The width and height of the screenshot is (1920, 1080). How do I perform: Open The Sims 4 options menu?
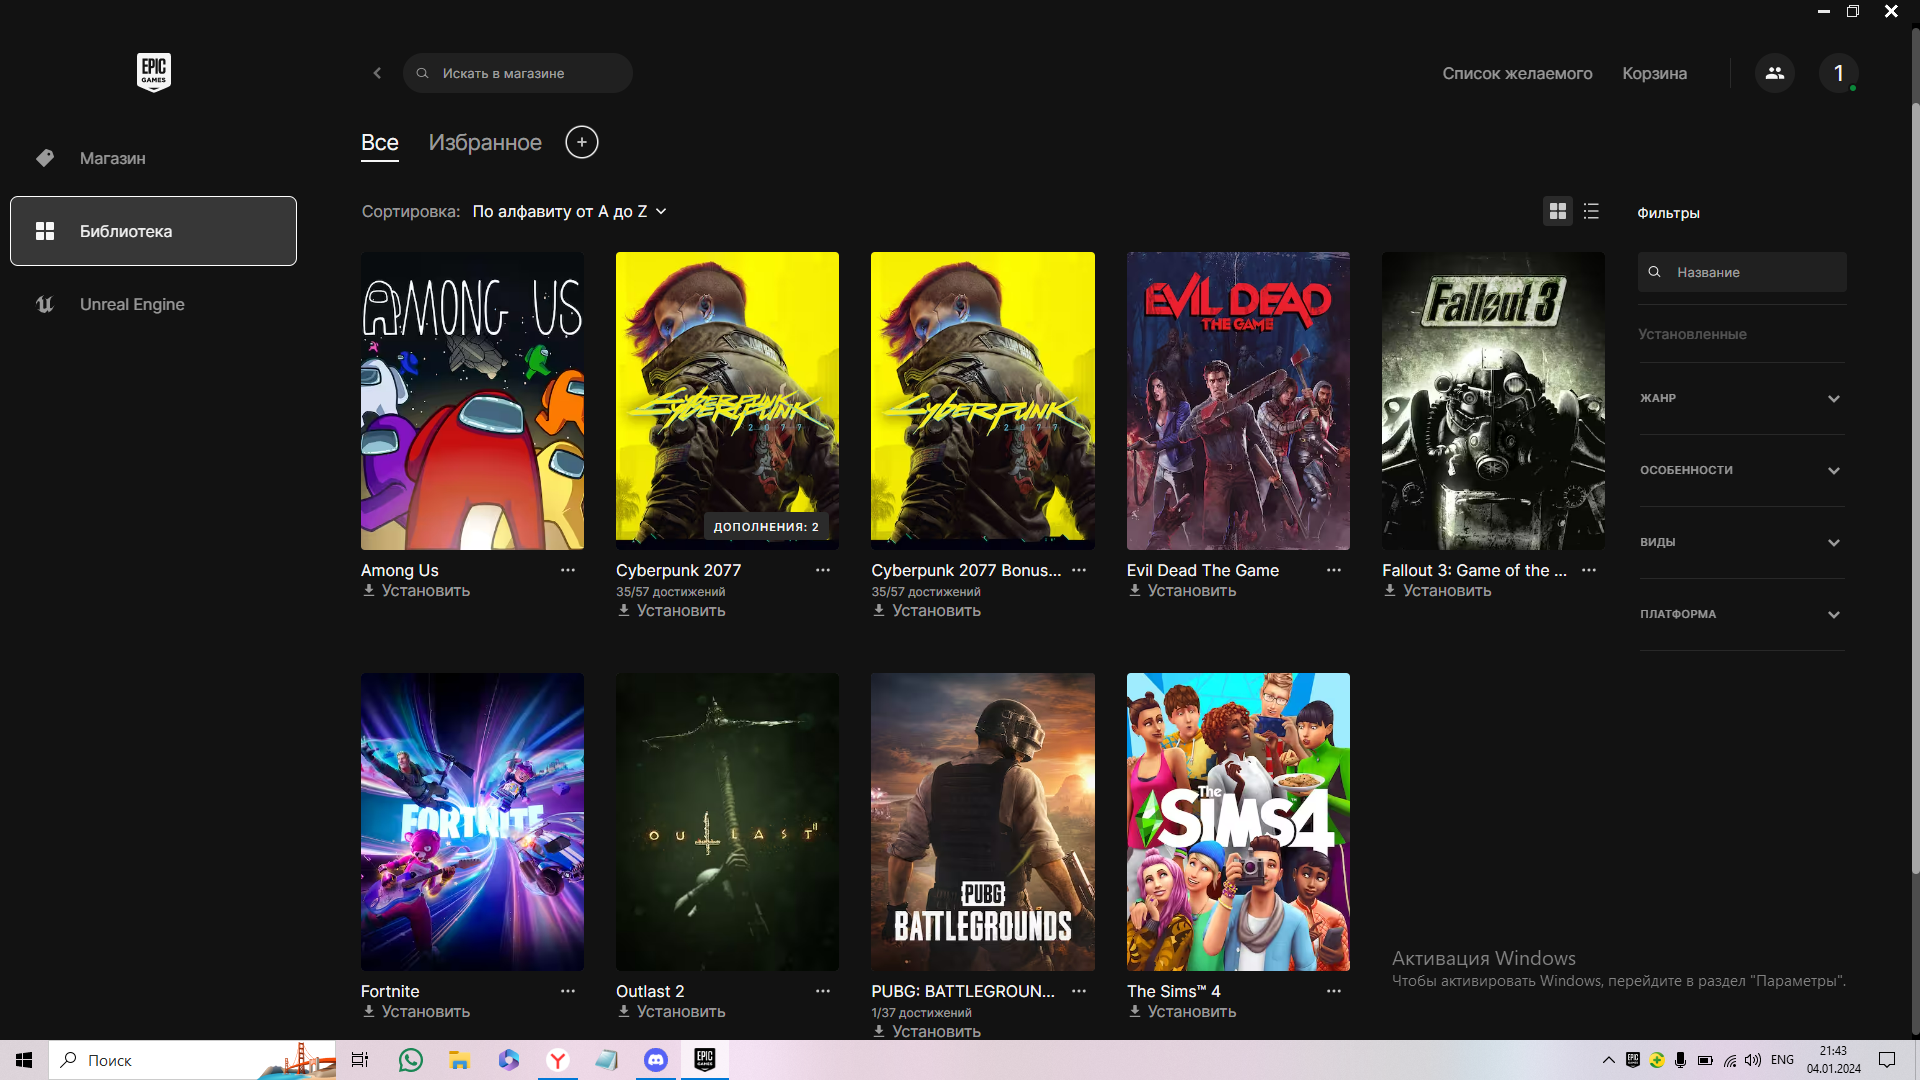point(1334,991)
